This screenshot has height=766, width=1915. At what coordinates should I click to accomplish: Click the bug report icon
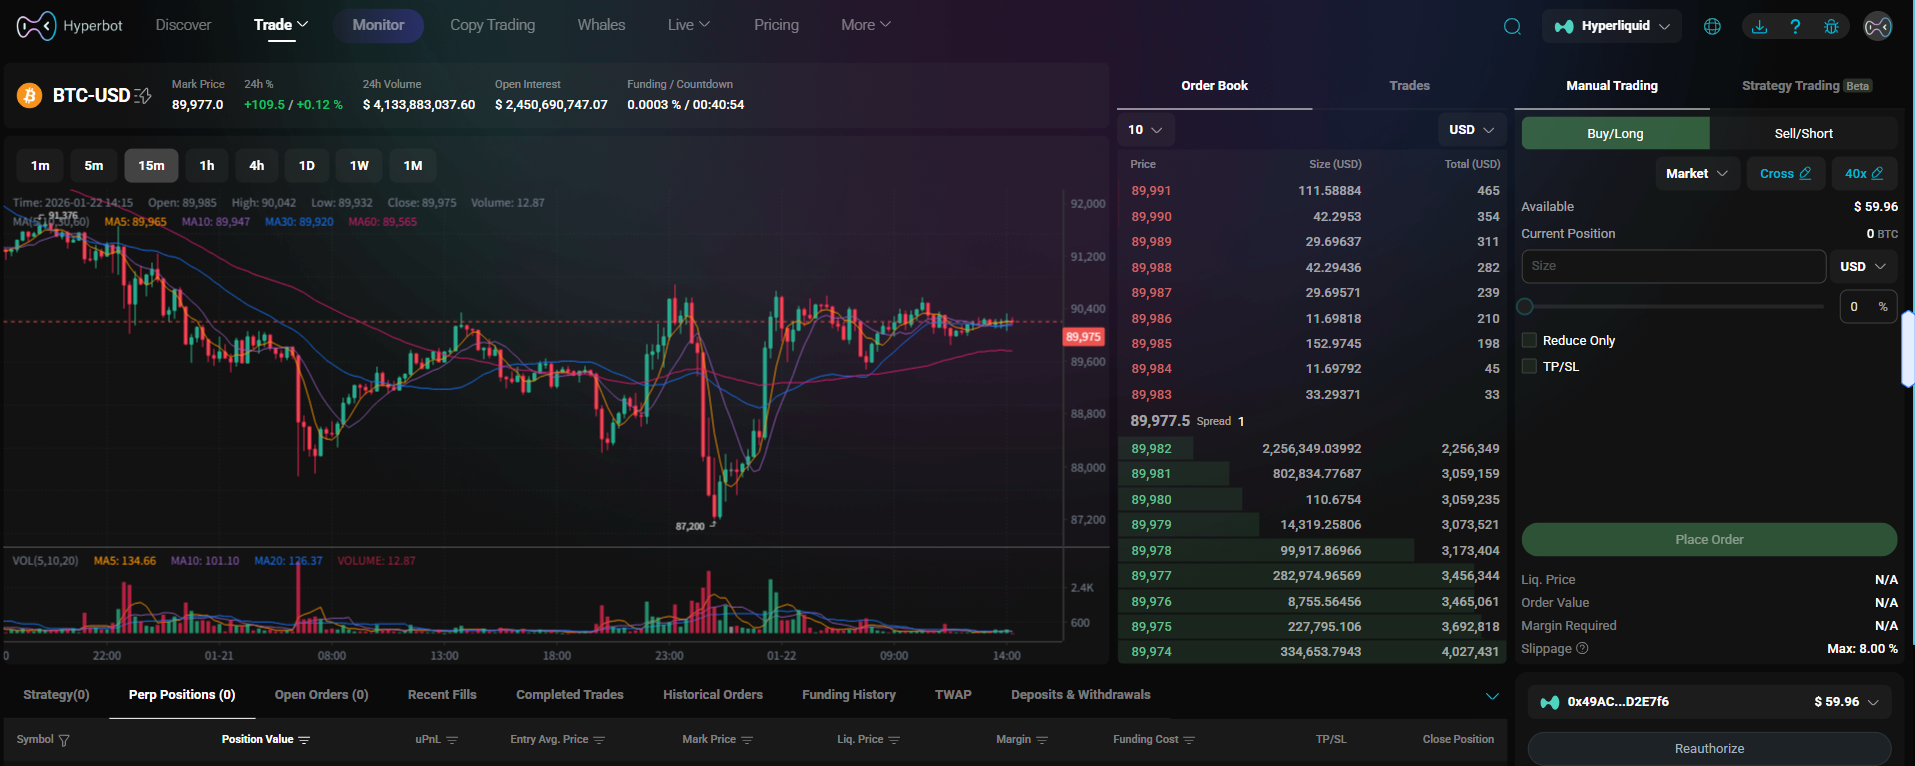tap(1831, 26)
